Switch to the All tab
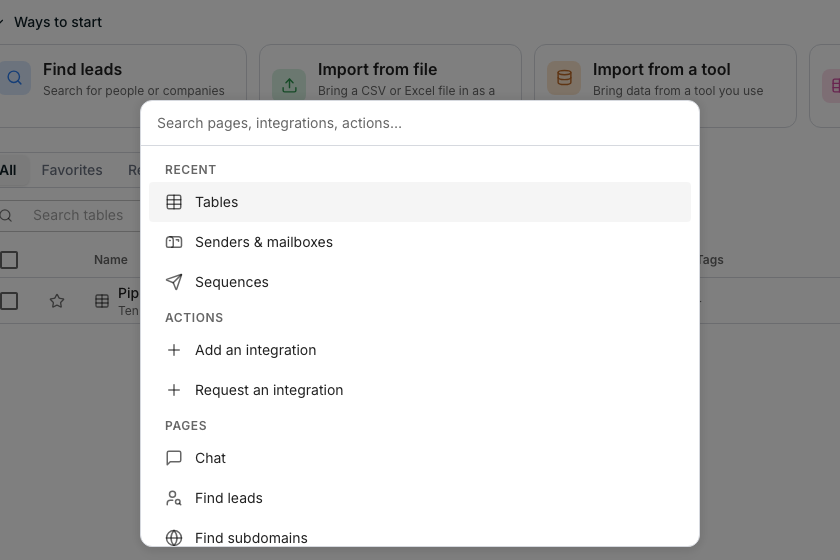The height and width of the screenshot is (560, 840). point(8,170)
